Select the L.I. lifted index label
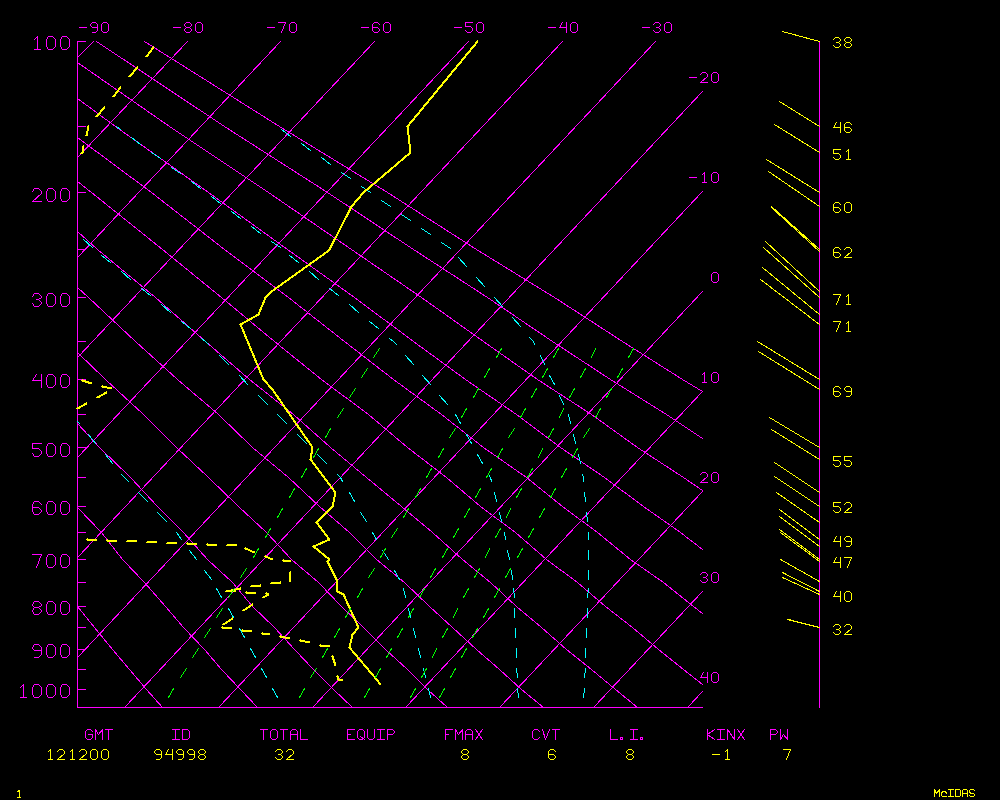Image resolution: width=1000 pixels, height=800 pixels. point(627,735)
